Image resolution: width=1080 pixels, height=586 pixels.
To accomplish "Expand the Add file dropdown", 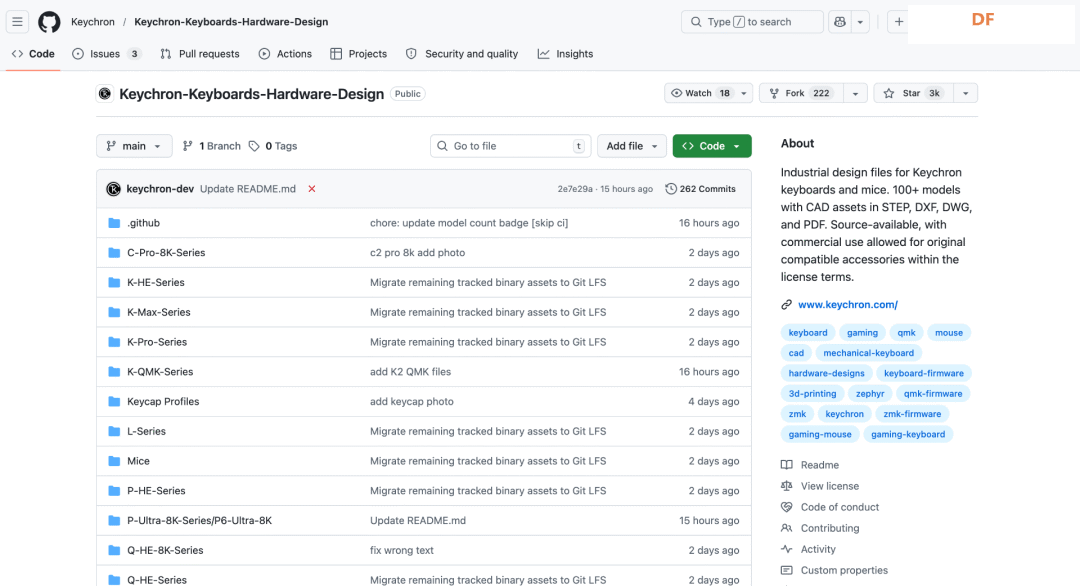I will click(632, 146).
